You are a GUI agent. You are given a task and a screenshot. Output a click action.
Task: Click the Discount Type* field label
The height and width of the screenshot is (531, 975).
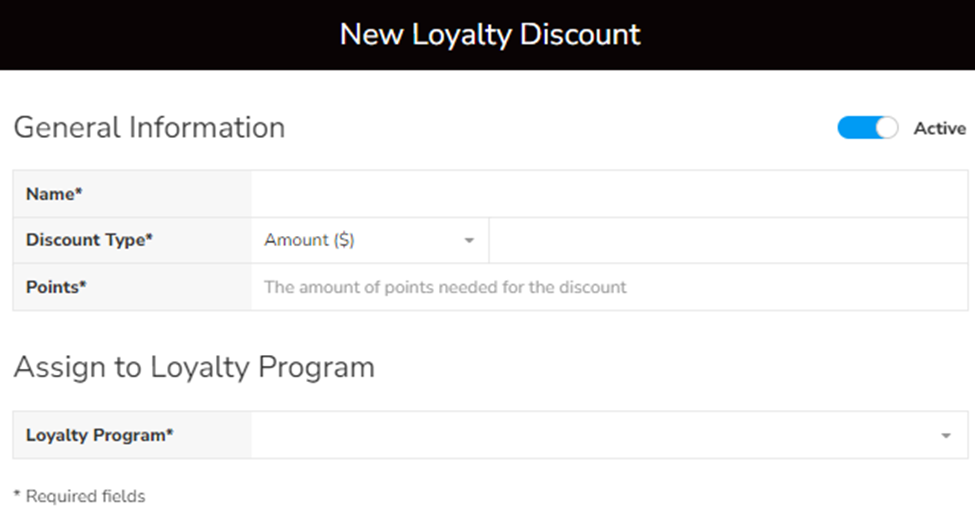click(89, 240)
